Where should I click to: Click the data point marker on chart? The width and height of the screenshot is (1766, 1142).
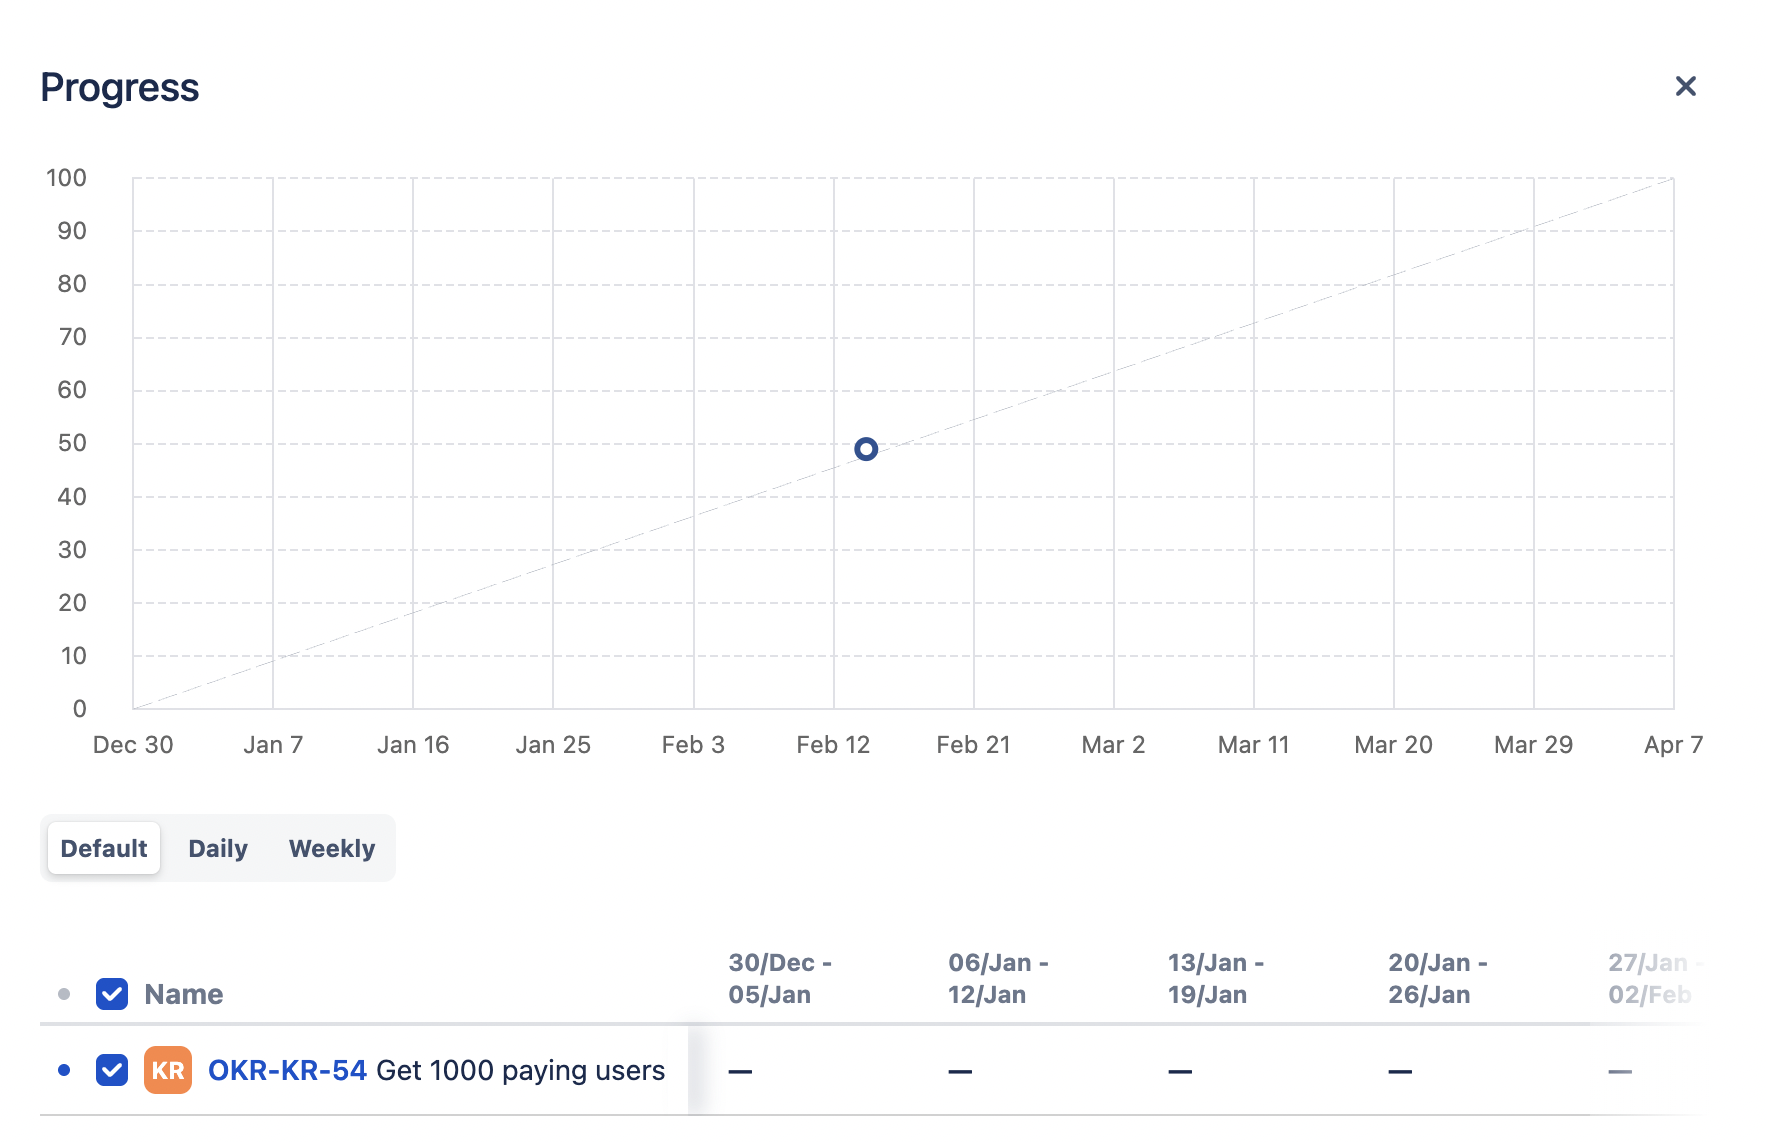point(866,449)
